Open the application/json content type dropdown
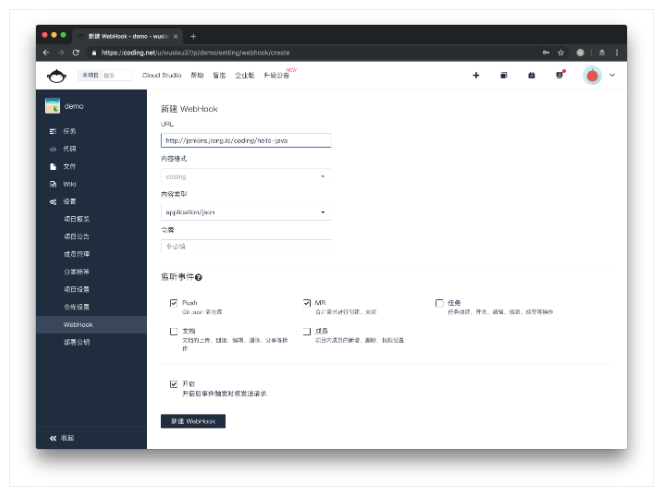 click(x=246, y=212)
